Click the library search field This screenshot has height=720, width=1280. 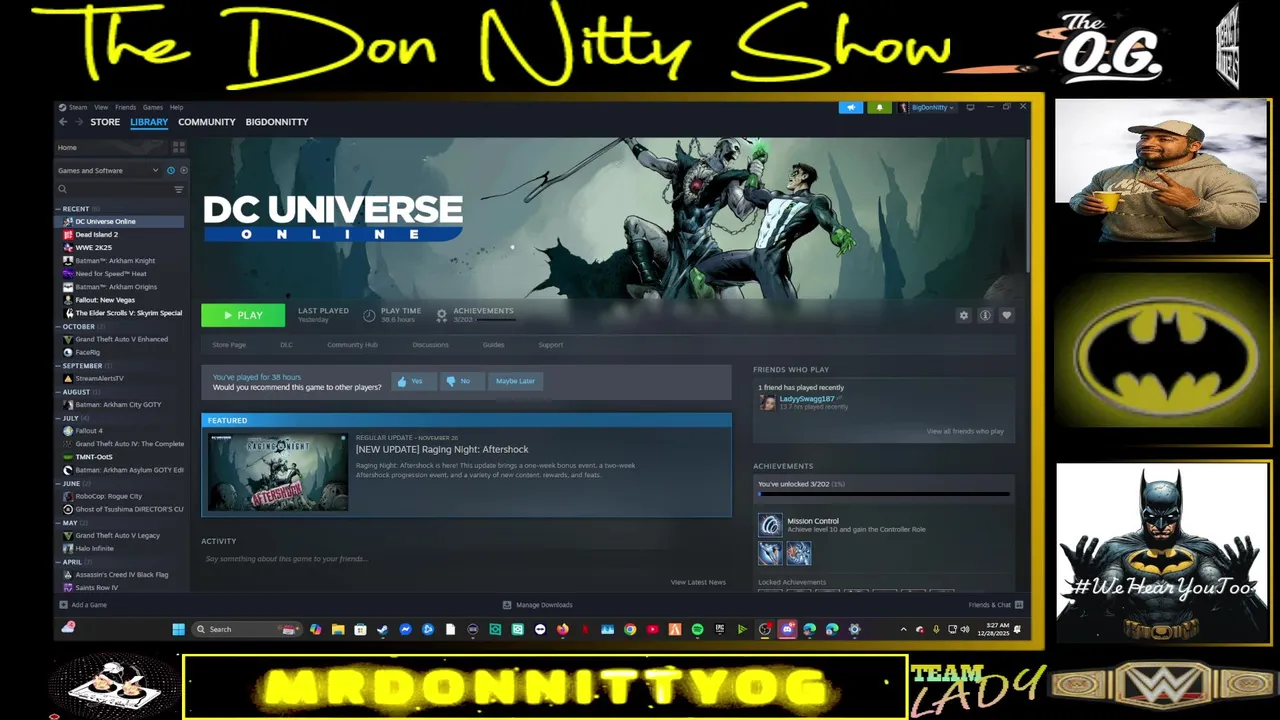pos(115,189)
